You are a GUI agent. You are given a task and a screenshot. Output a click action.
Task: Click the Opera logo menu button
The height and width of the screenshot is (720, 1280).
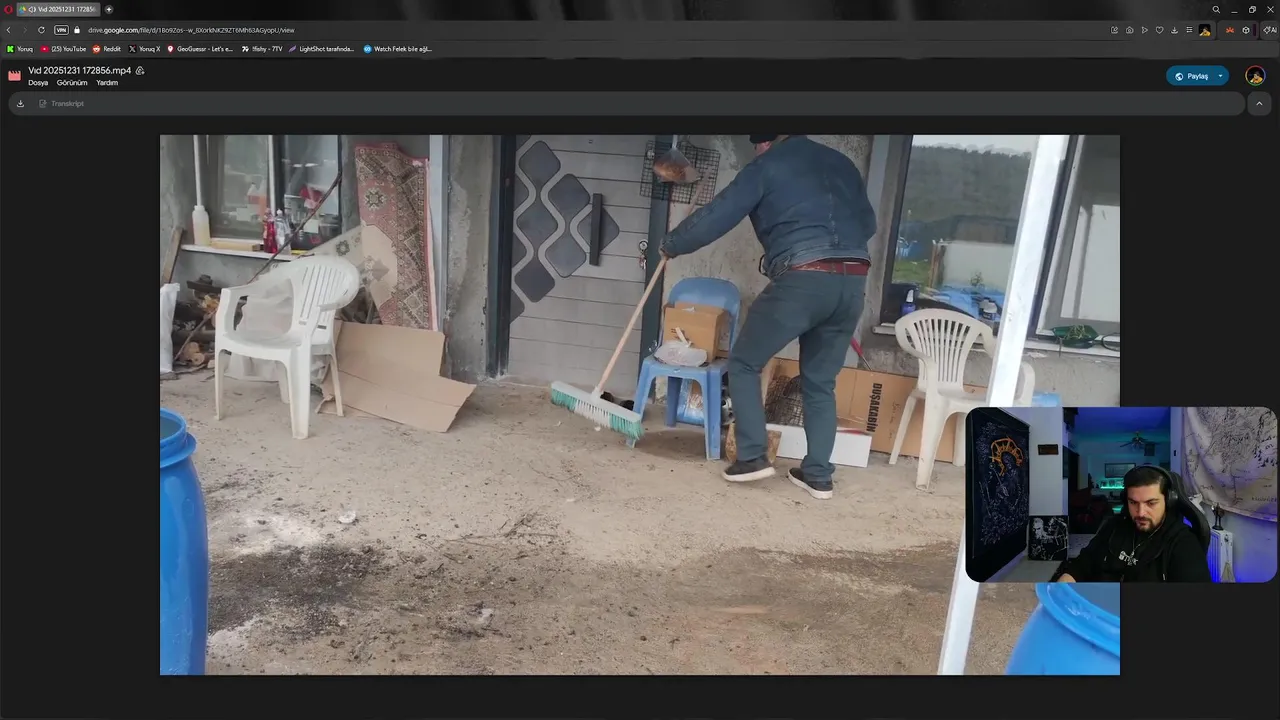[8, 9]
